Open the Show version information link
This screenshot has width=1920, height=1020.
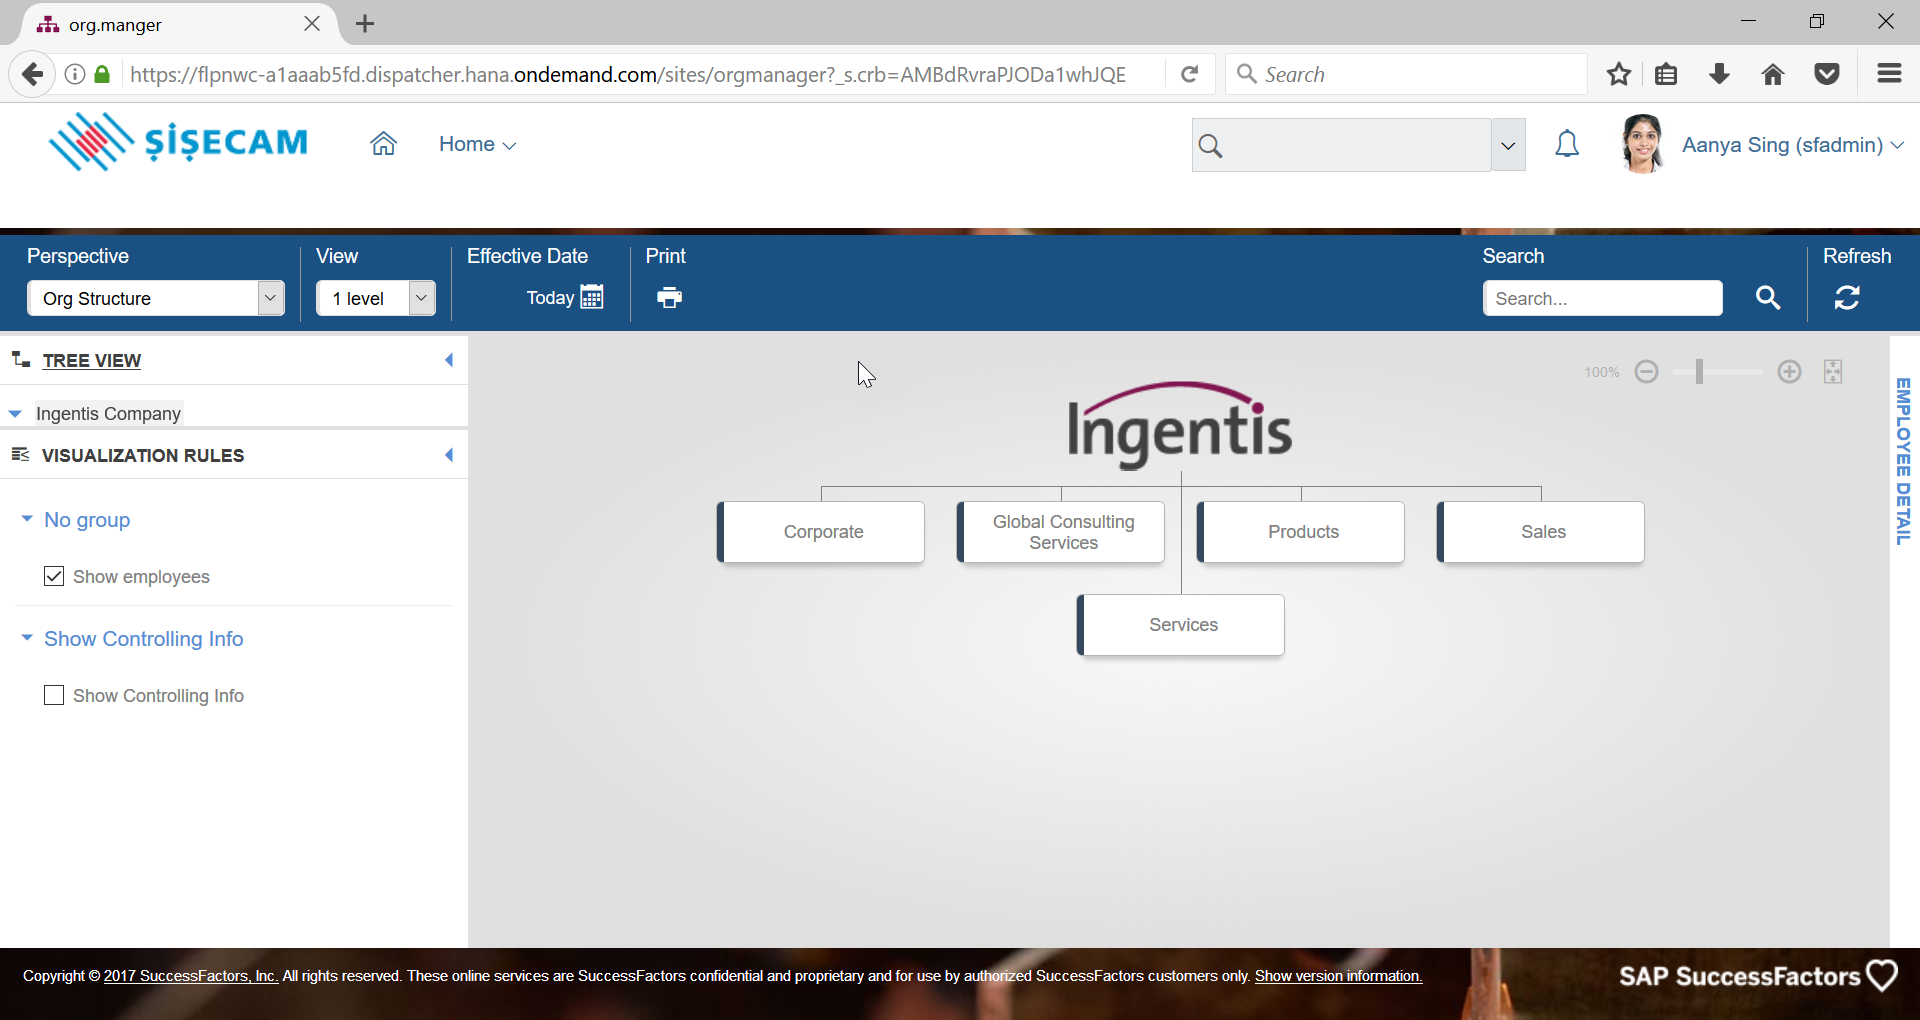coord(1337,976)
